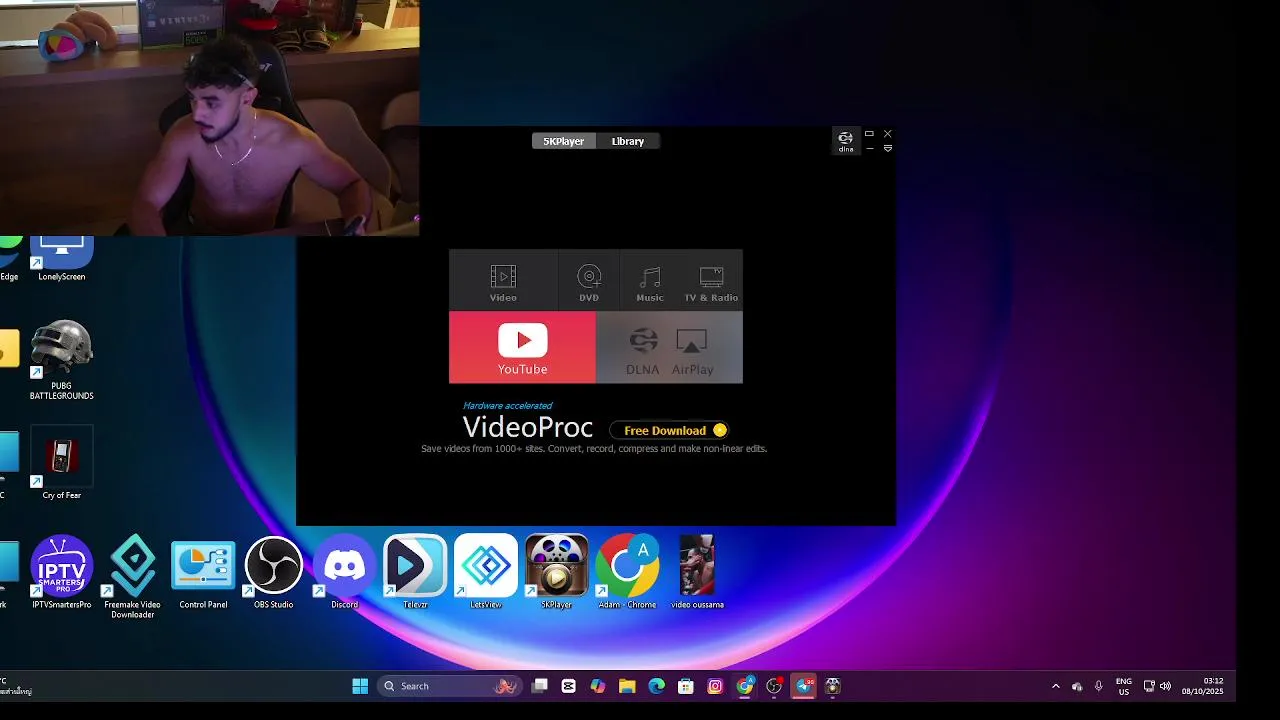Open the 5KPlayer menu drop-down arrow

888,148
